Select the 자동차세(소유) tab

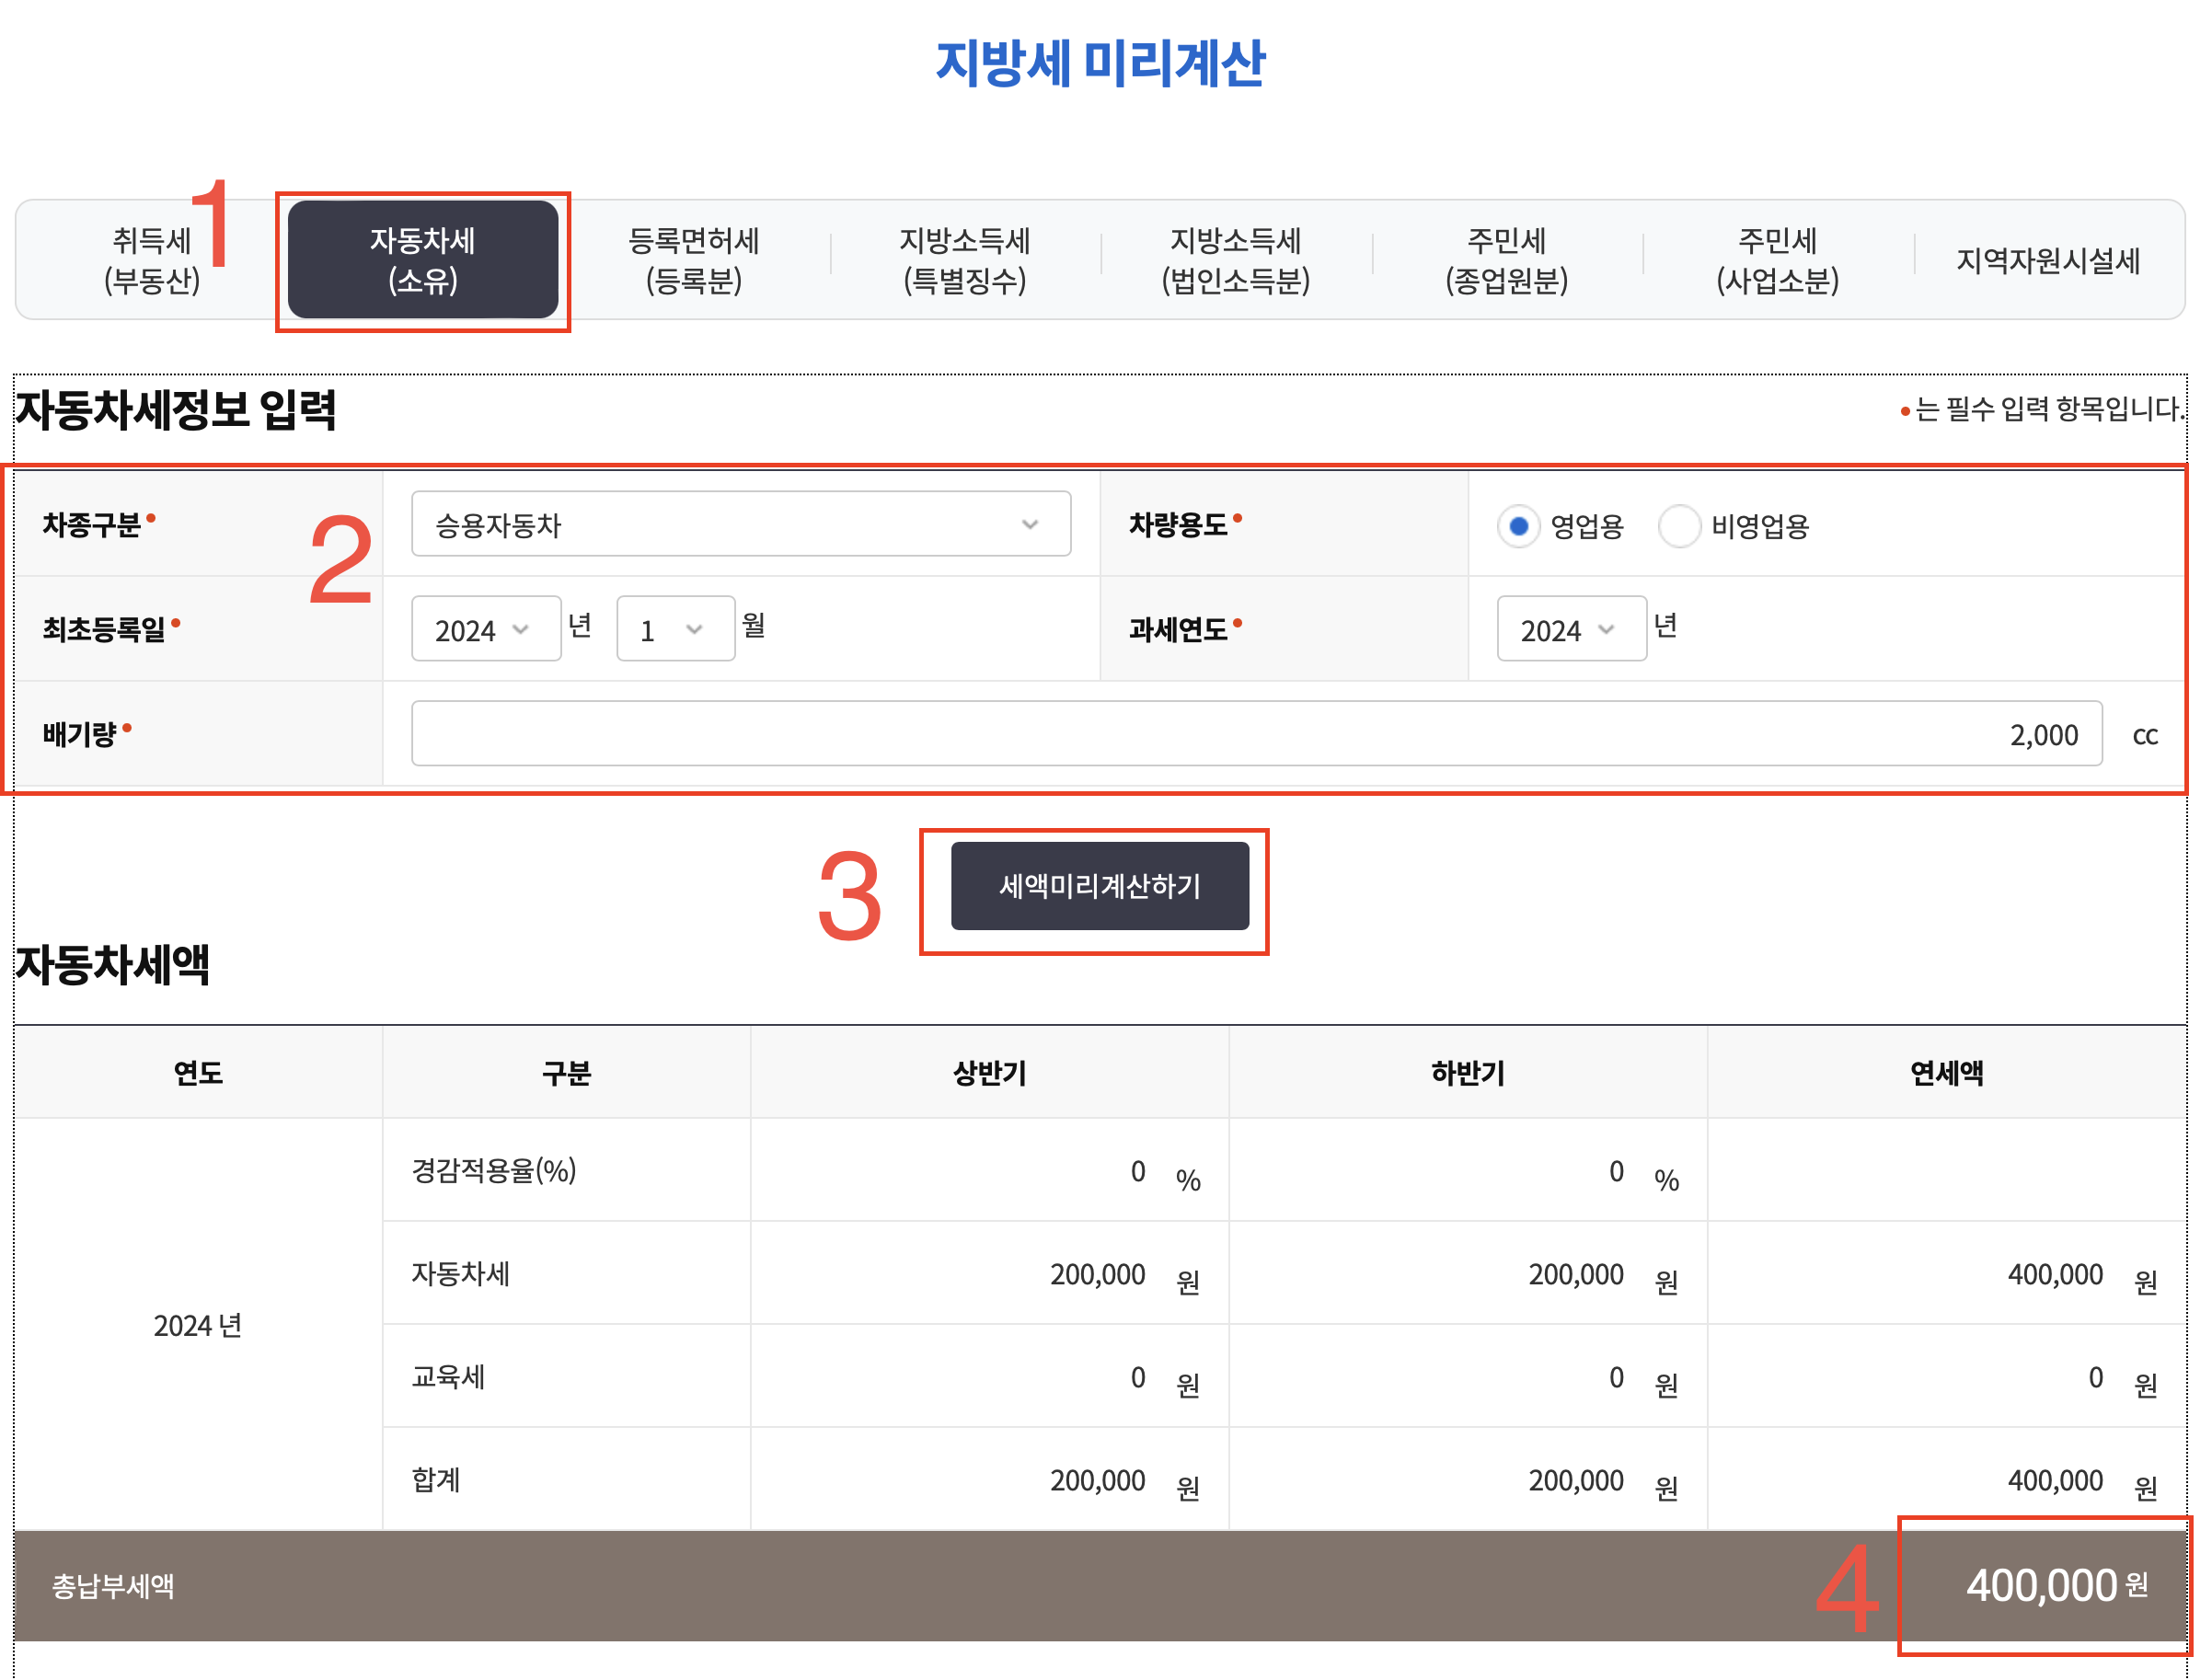pyautogui.click(x=422, y=260)
